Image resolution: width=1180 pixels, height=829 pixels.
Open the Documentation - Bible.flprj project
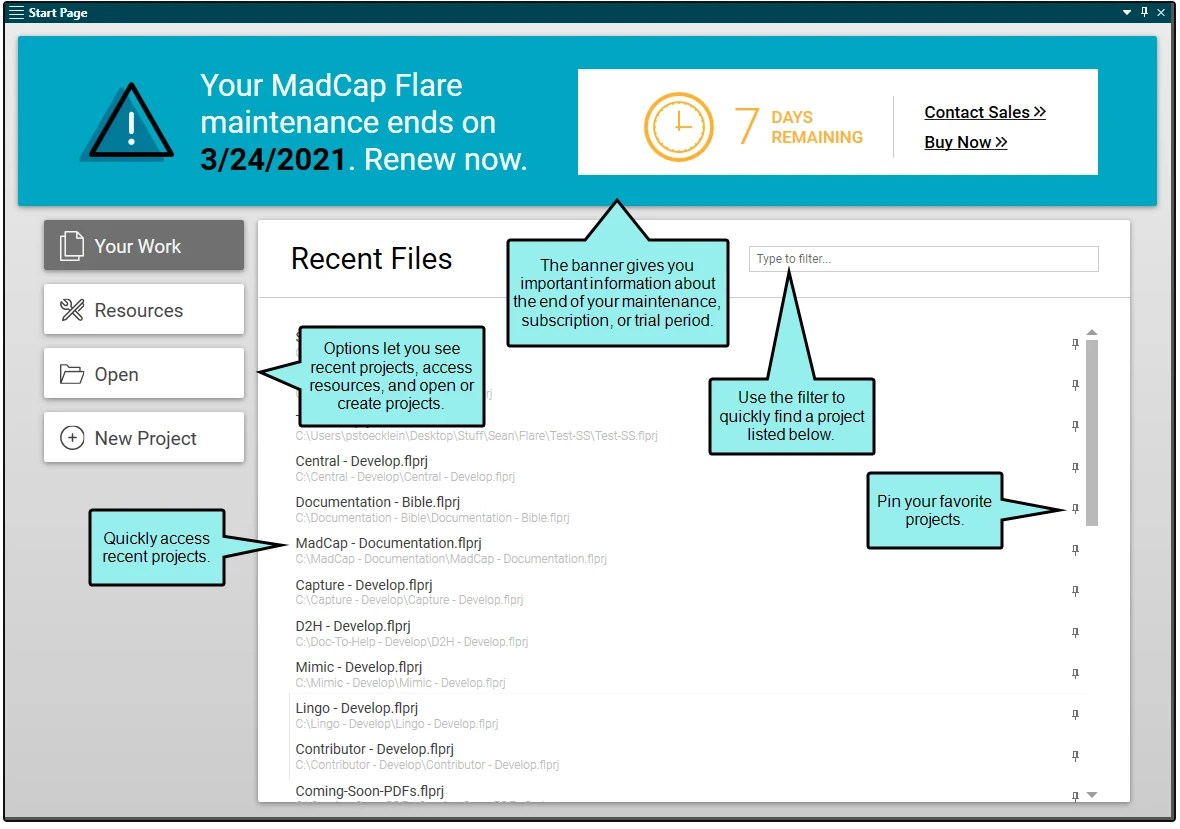[x=377, y=501]
